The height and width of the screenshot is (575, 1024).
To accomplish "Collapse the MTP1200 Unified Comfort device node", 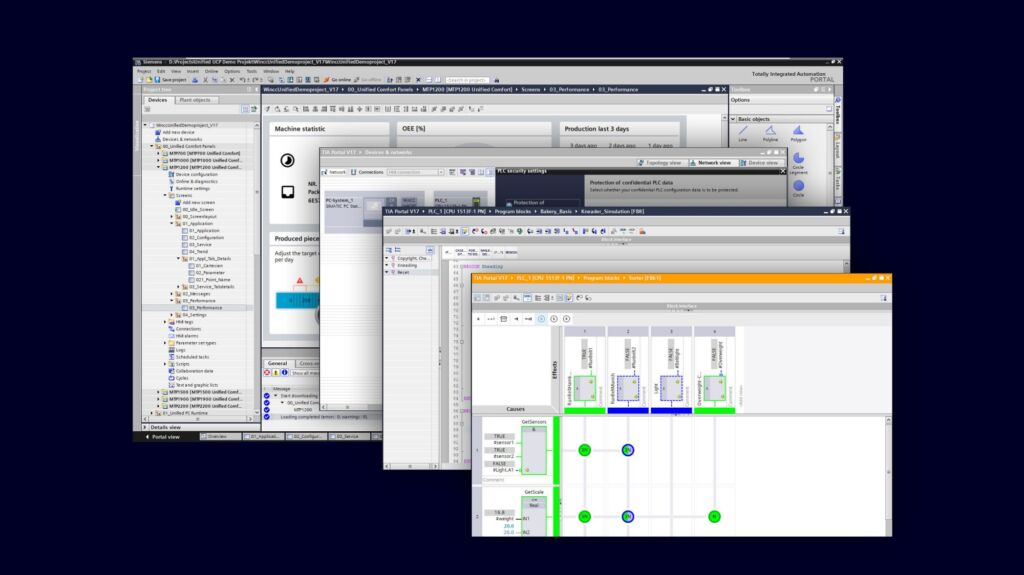I will [159, 167].
